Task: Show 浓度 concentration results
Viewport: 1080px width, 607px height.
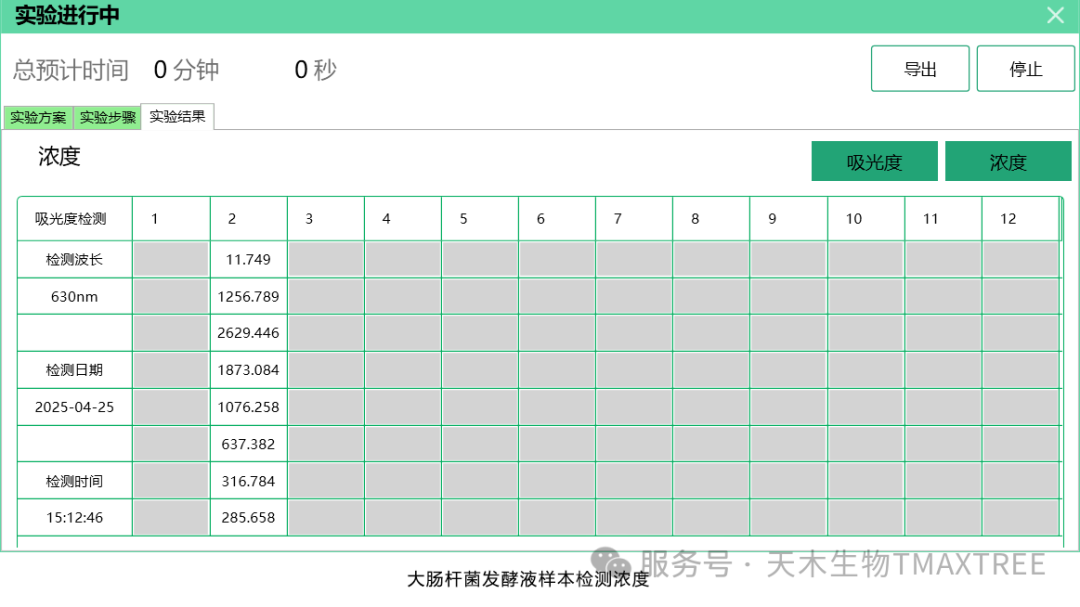Action: tap(1007, 162)
